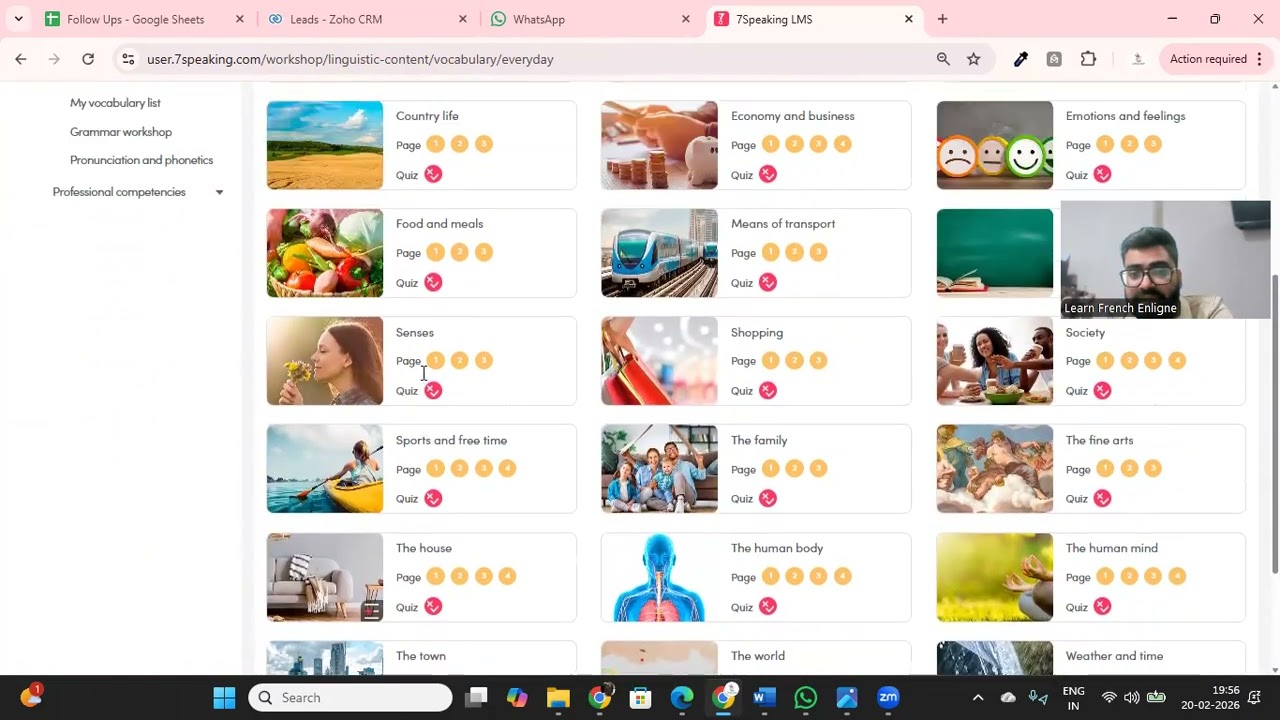
Task: Click the page vertical scrollbar thumb
Action: pos(1274,424)
